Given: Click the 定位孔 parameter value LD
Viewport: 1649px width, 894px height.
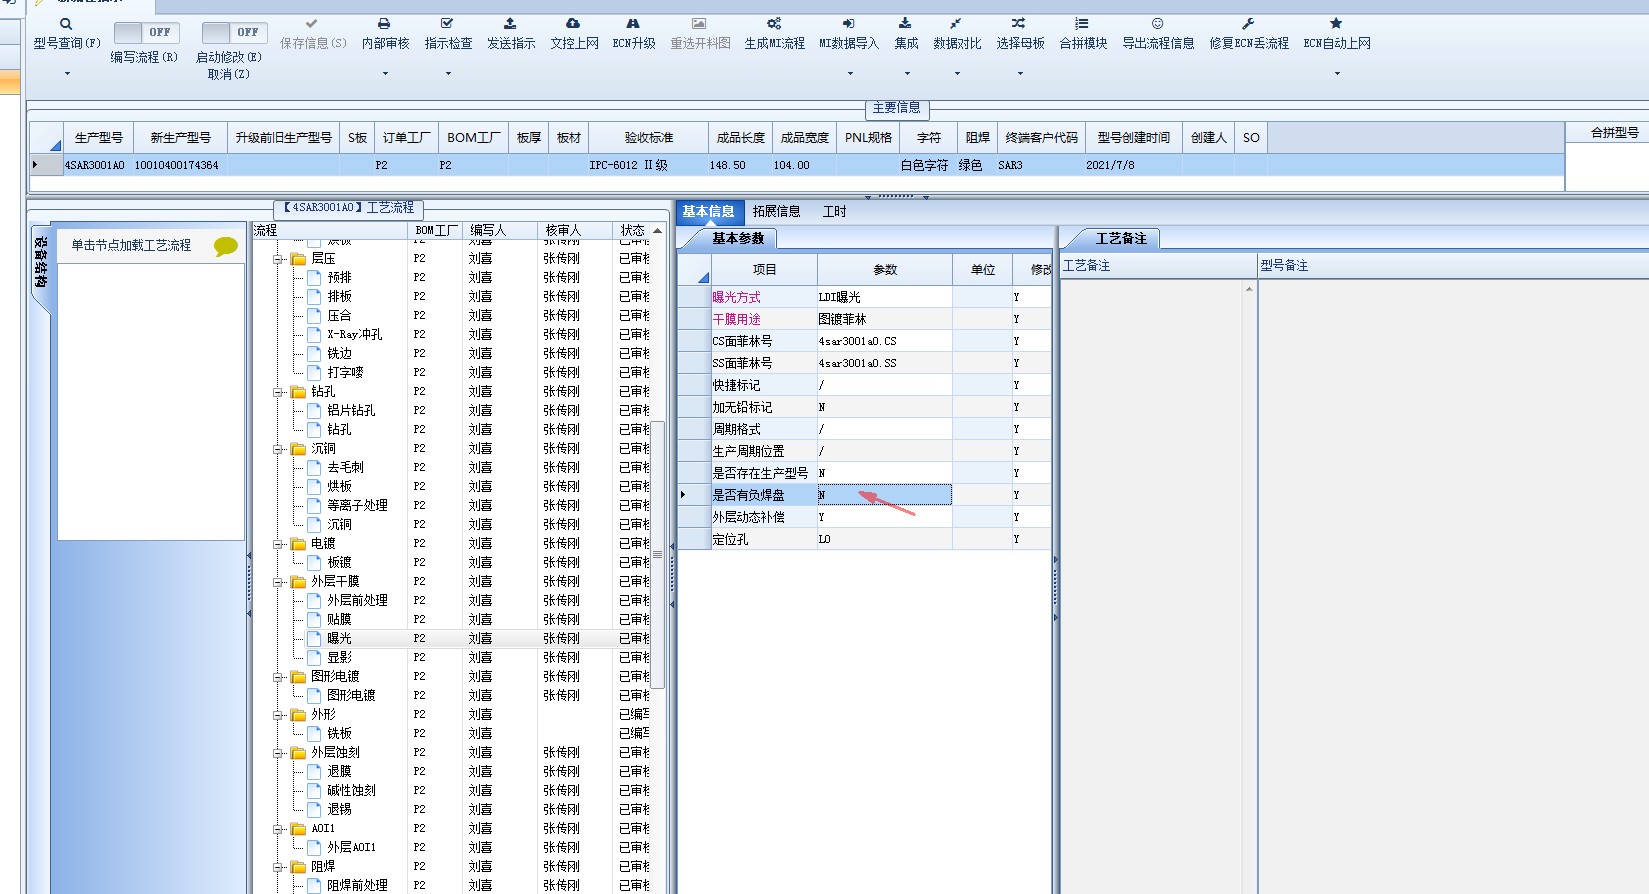Looking at the screenshot, I should (885, 539).
